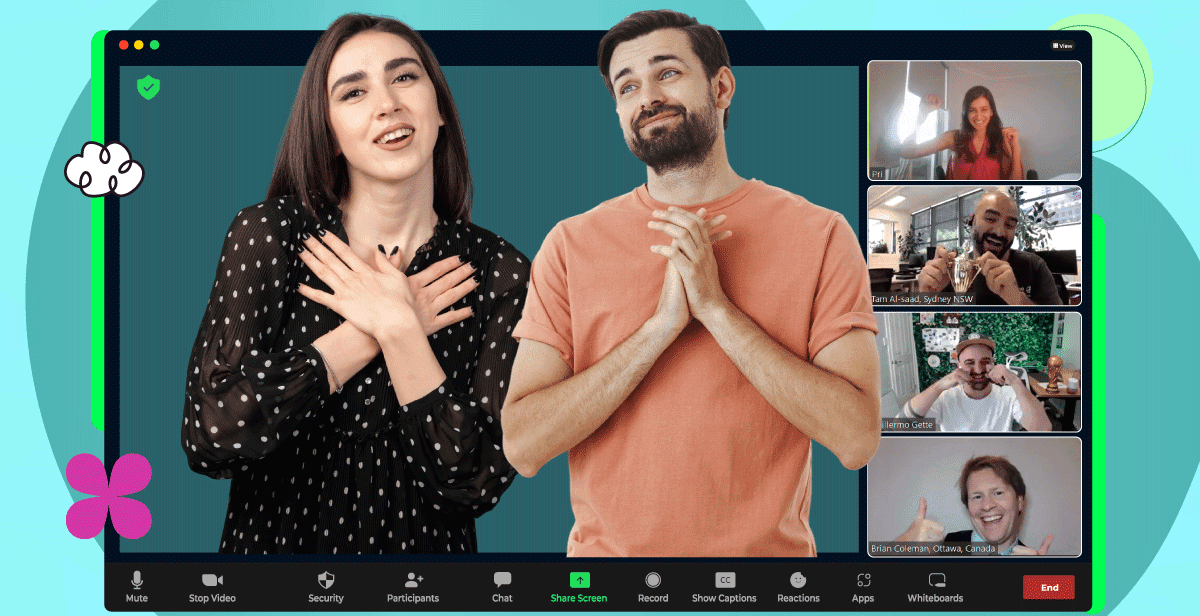The image size is (1200, 616).
Task: Stop Video using the camera icon
Action: 212,587
